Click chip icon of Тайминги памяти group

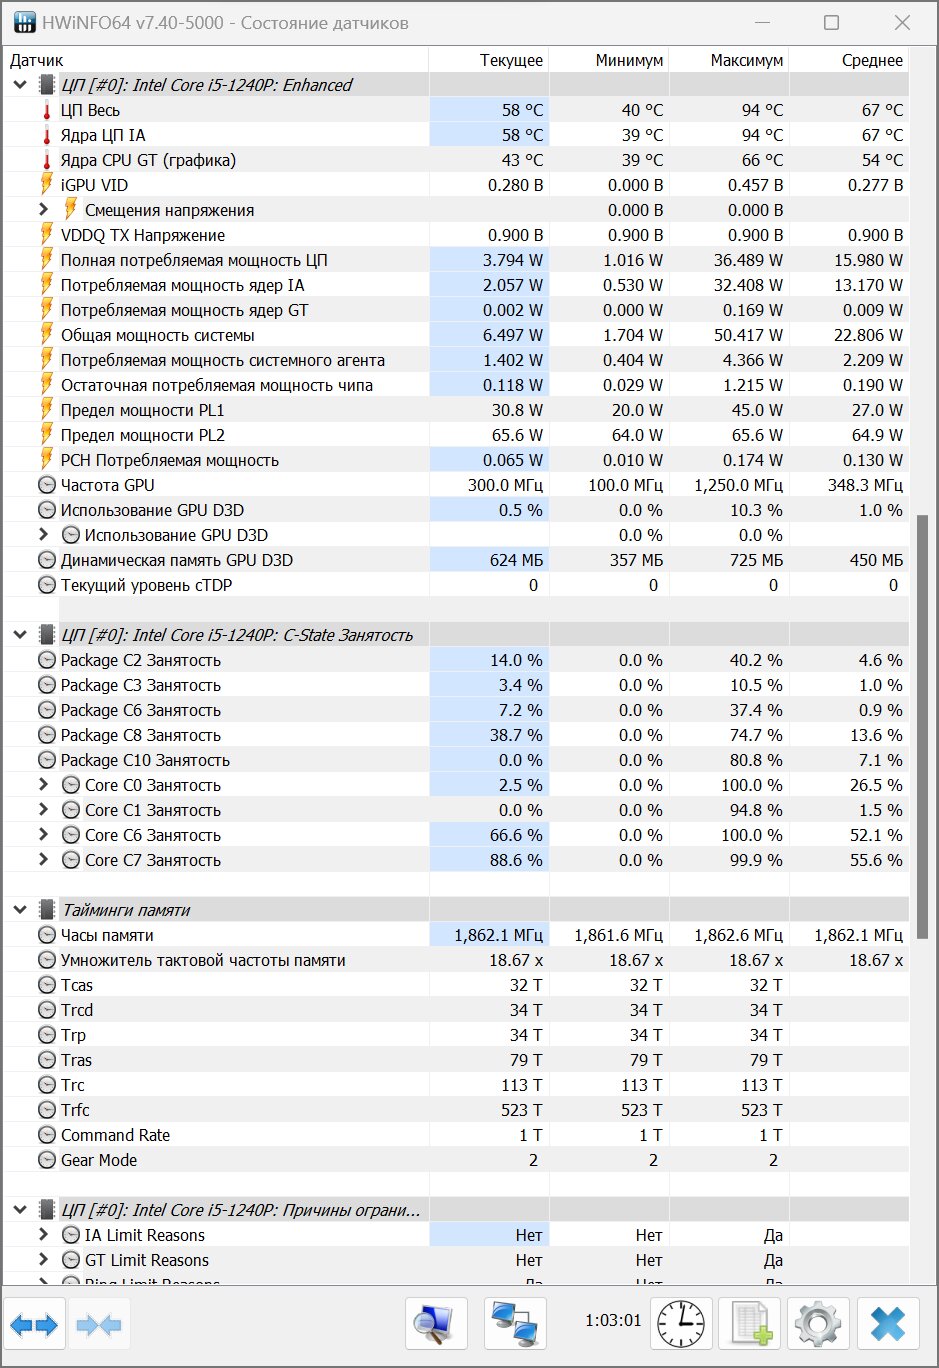click(46, 910)
